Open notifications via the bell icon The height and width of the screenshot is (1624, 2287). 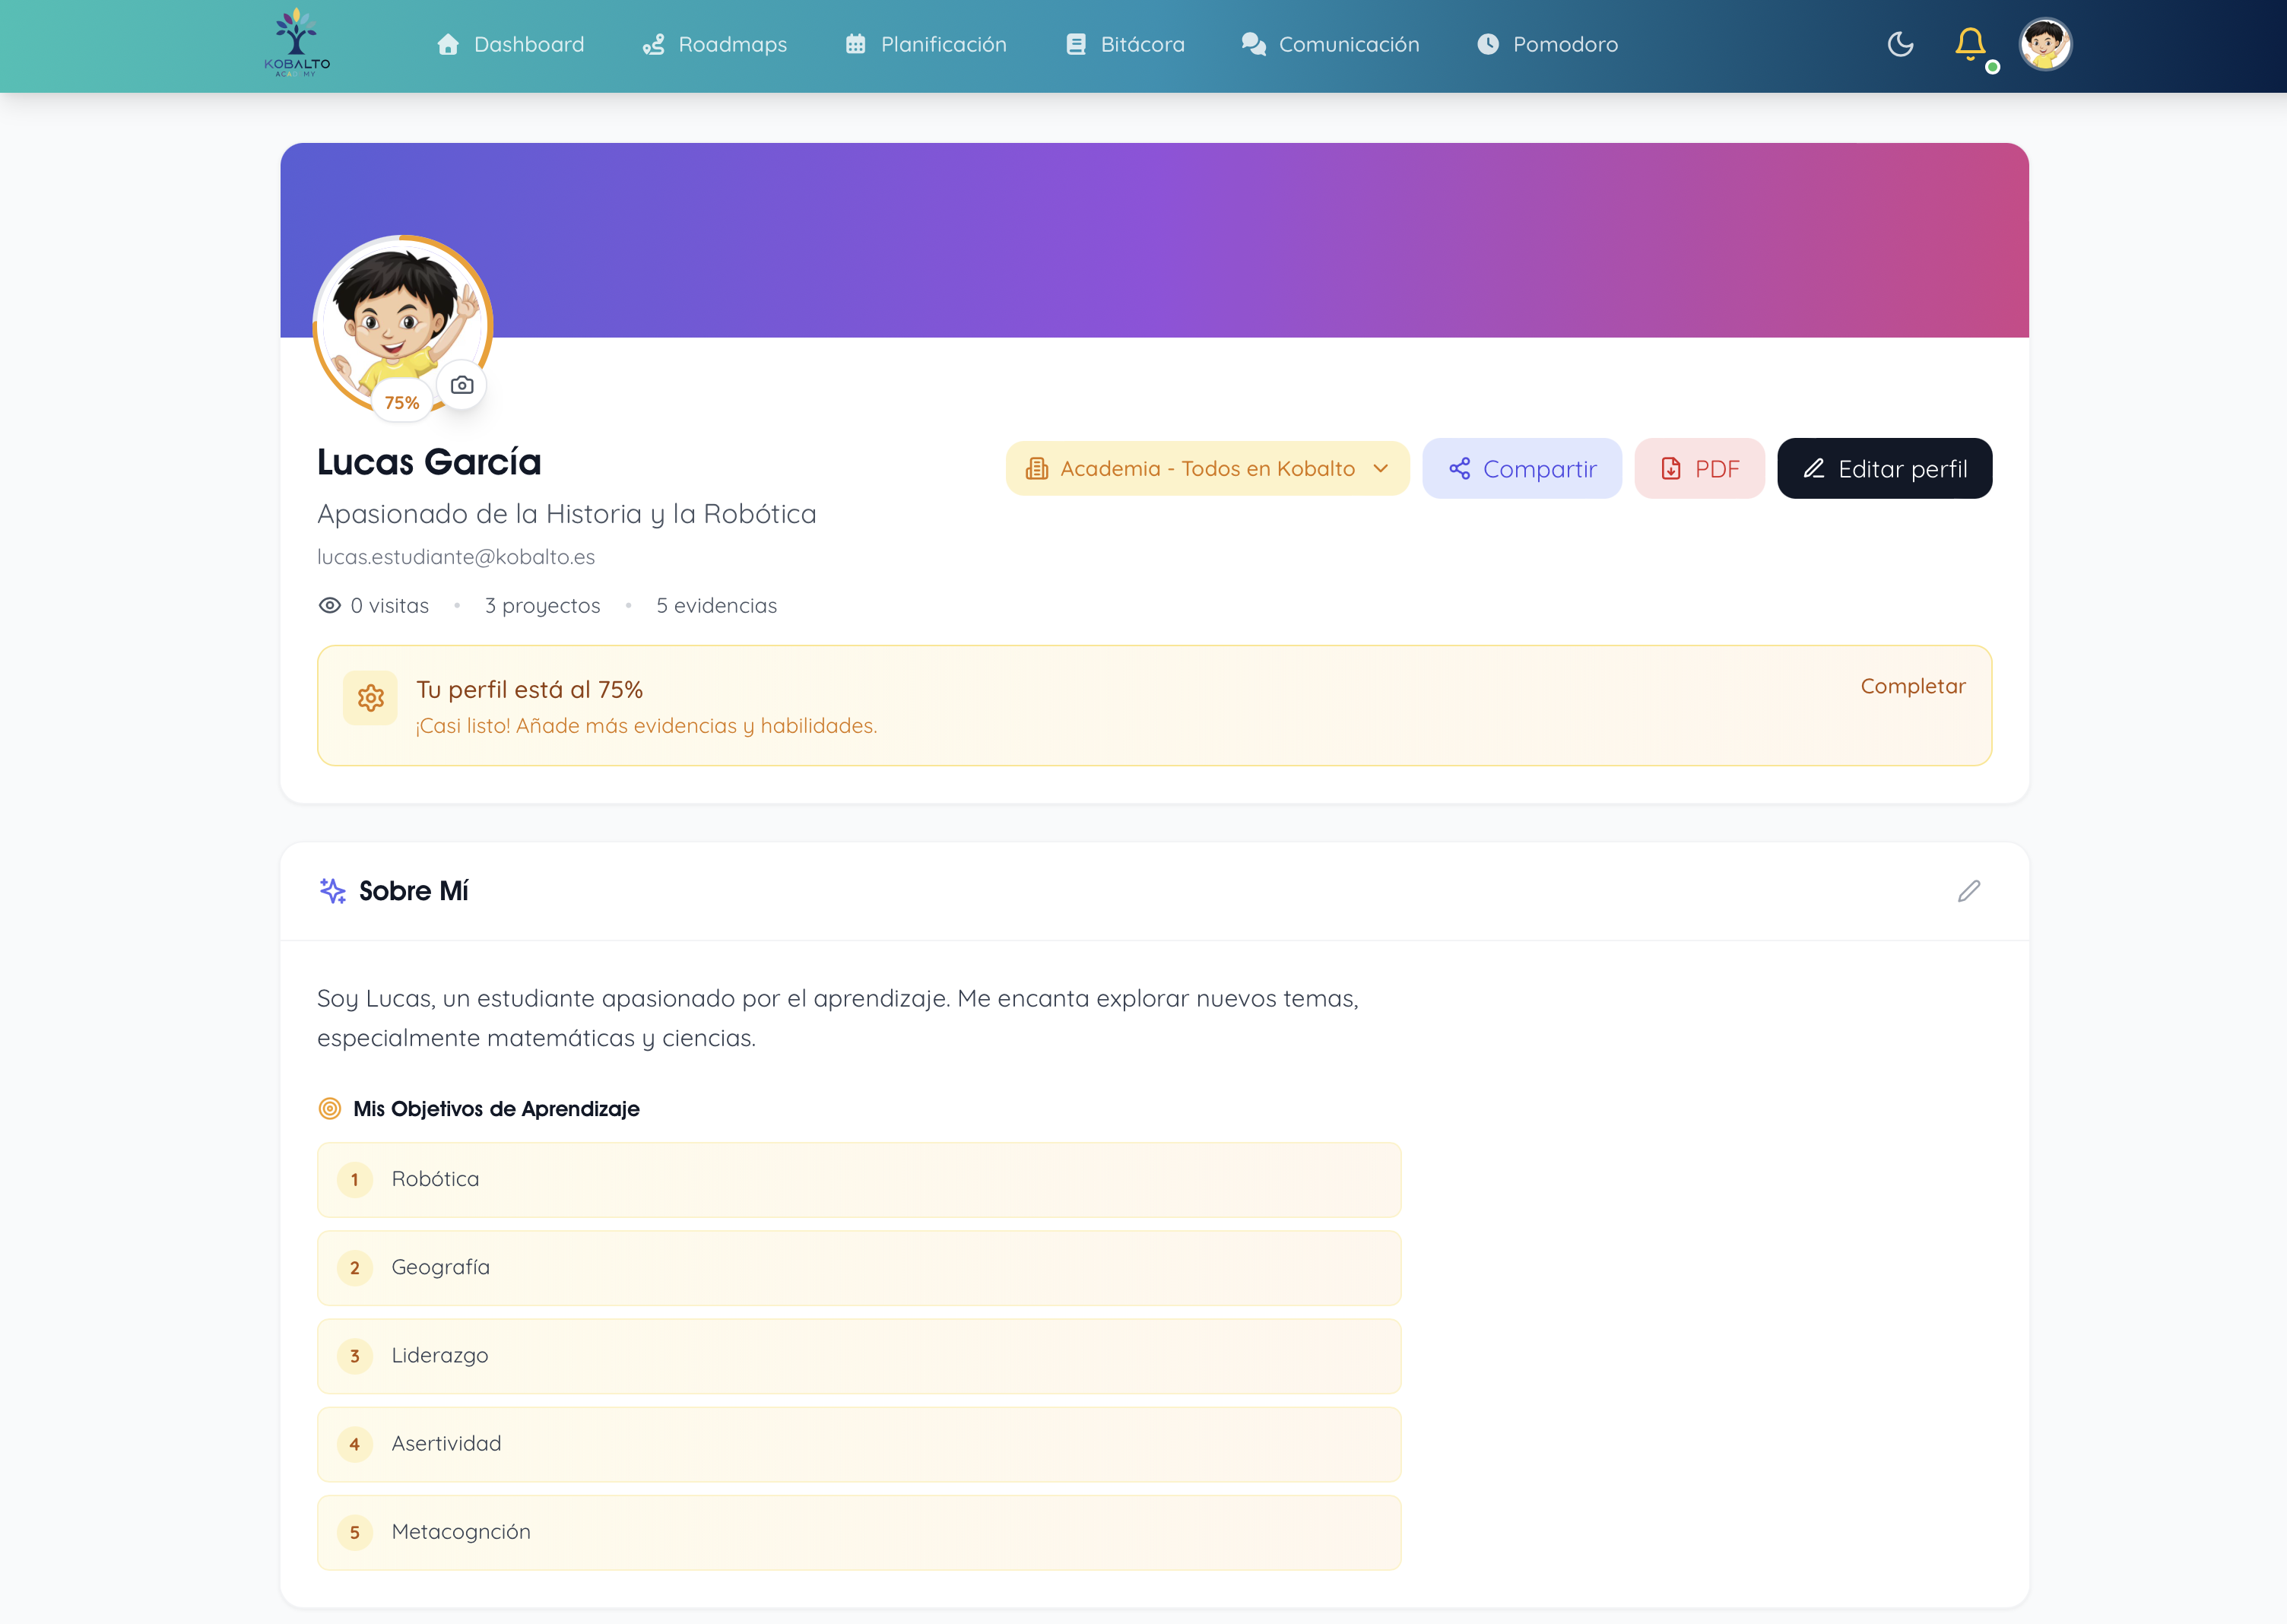point(1970,44)
